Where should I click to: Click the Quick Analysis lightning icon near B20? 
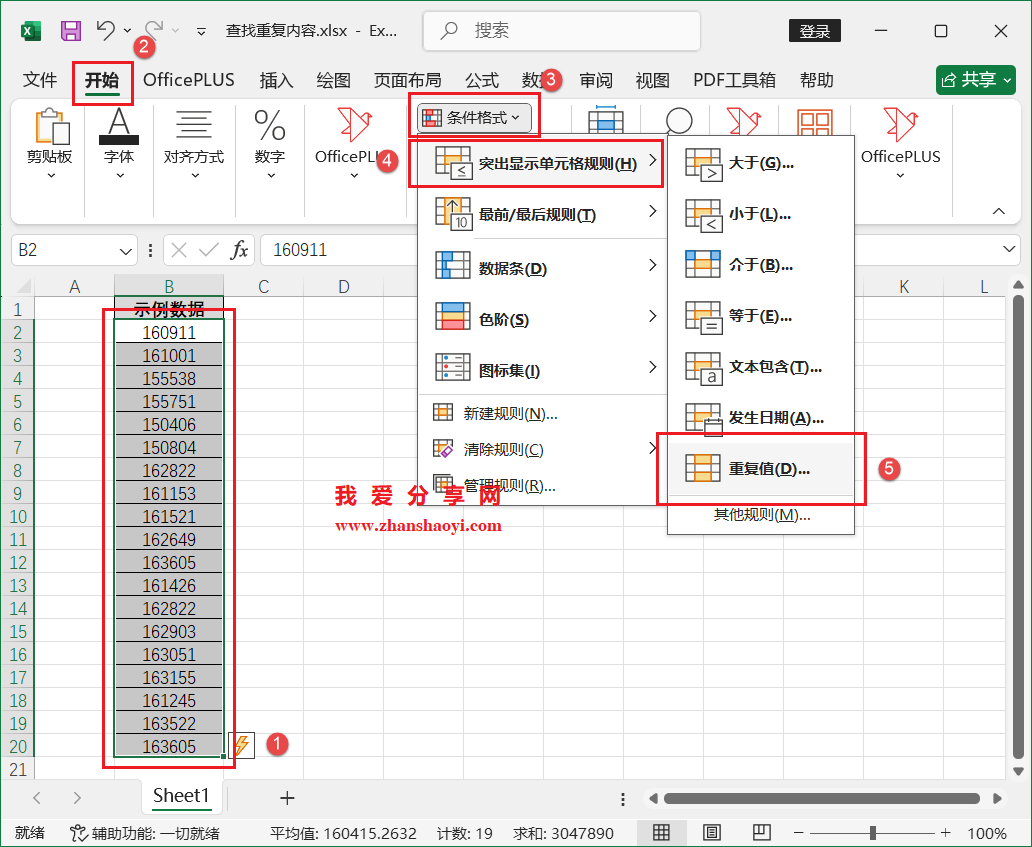[x=241, y=745]
